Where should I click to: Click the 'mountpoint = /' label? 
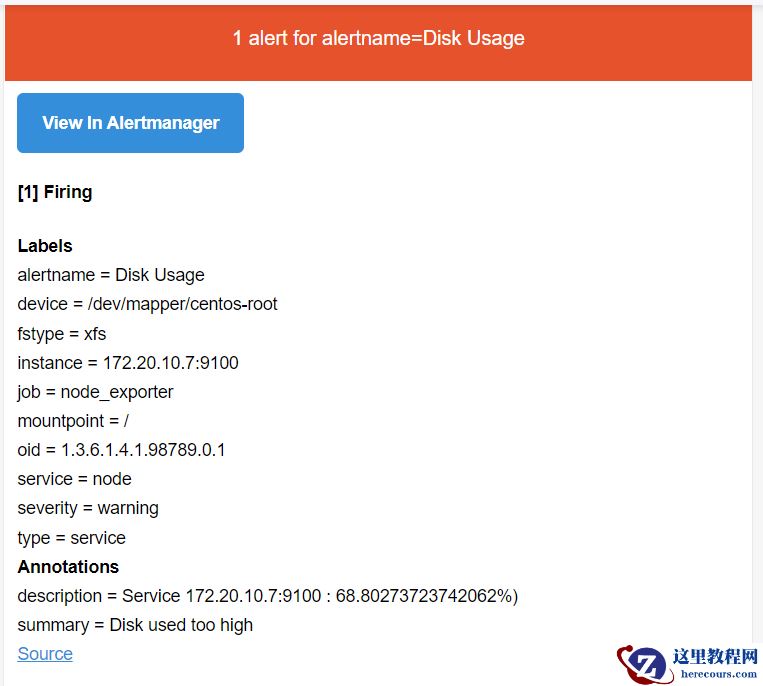pyautogui.click(x=73, y=421)
